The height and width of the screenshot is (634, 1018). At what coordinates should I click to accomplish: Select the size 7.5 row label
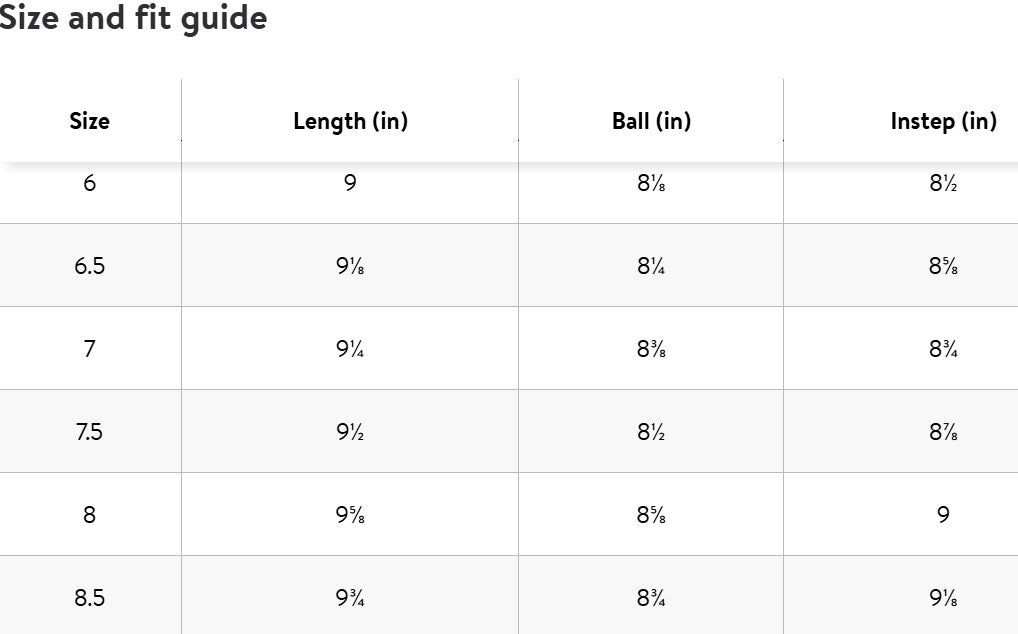pos(89,432)
